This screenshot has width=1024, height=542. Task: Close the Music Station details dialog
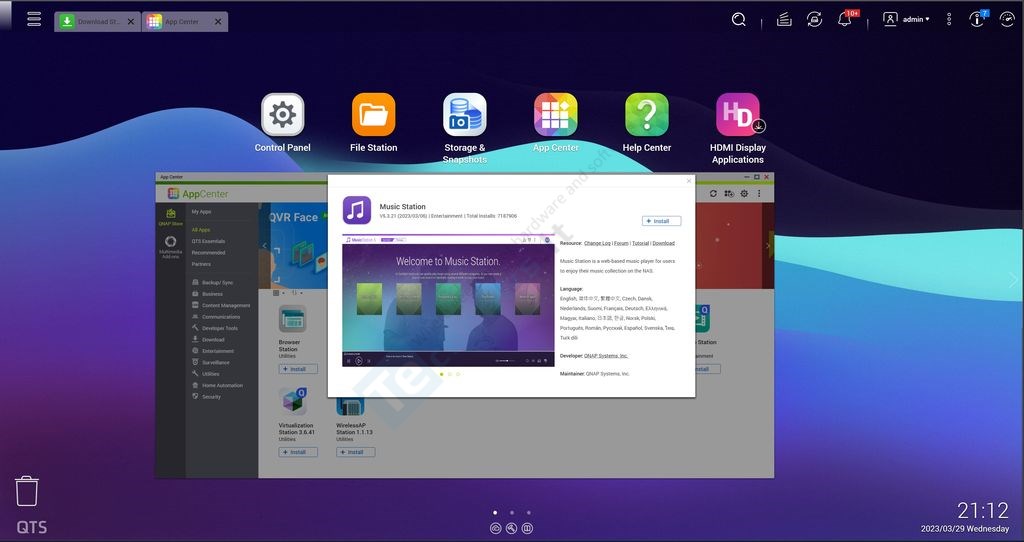click(x=689, y=181)
